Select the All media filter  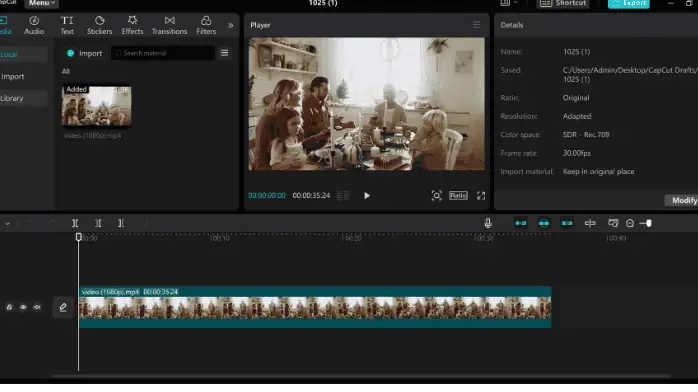click(66, 71)
